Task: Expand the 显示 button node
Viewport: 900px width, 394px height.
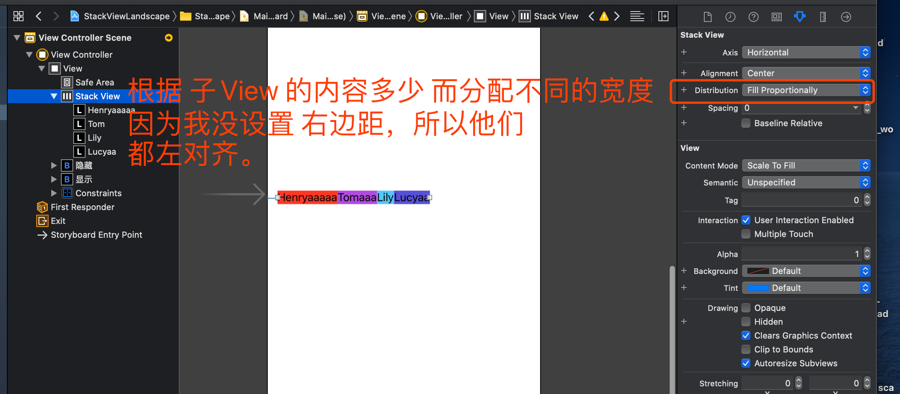Action: click(54, 179)
